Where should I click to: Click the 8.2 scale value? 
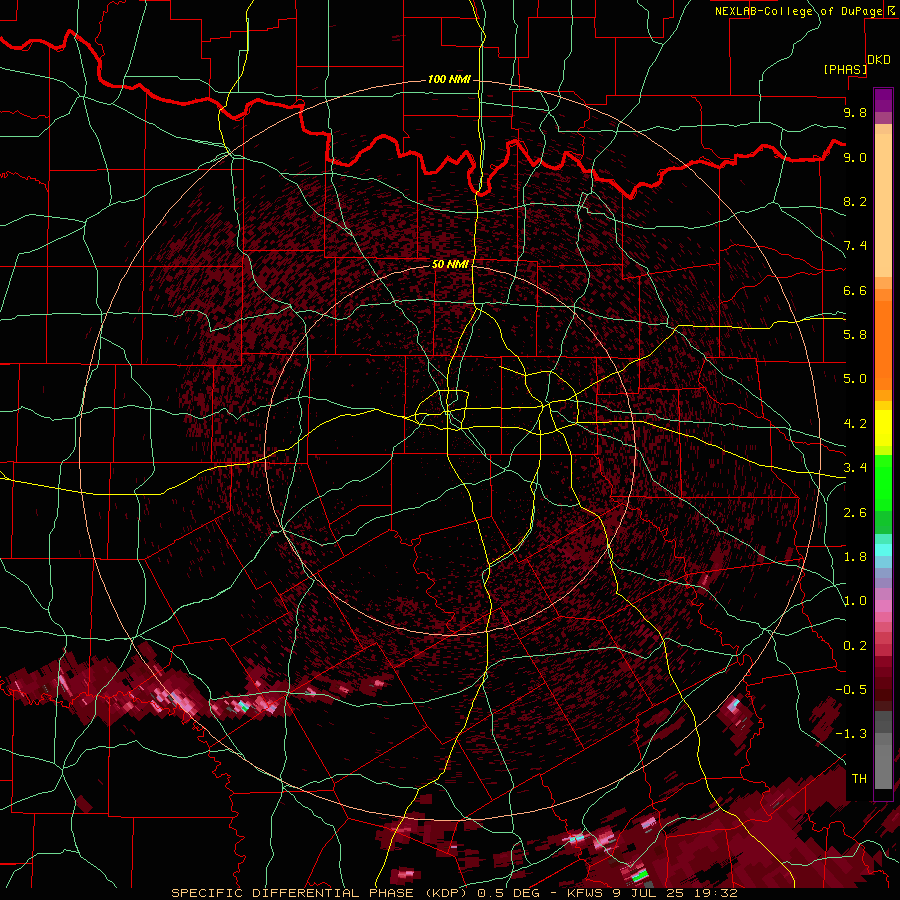855,201
